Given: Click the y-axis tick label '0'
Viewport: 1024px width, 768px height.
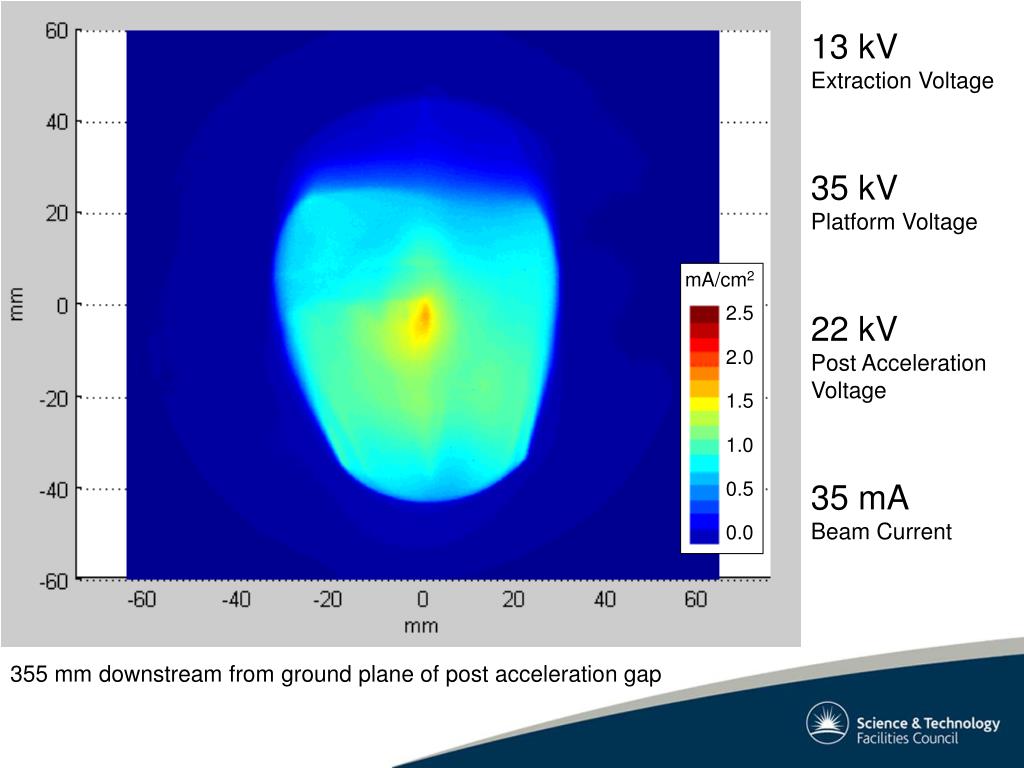Looking at the screenshot, I should 62,305.
